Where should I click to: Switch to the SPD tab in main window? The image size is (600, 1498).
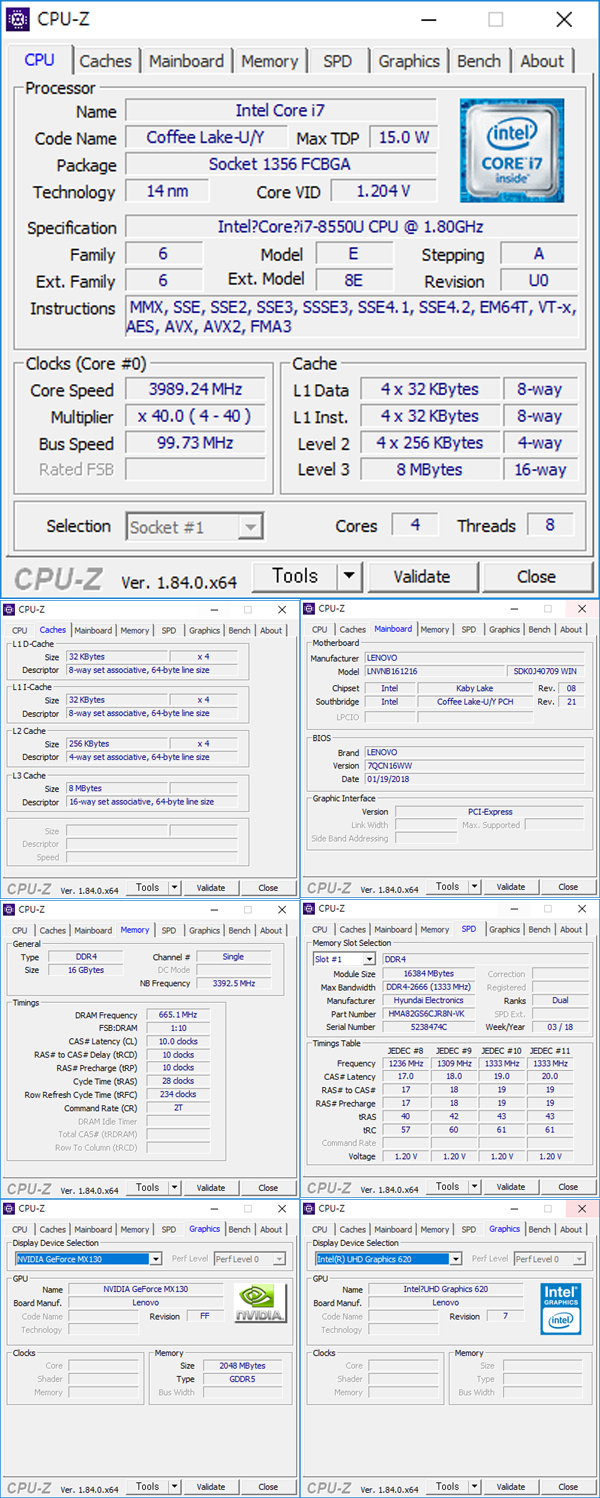click(x=338, y=61)
